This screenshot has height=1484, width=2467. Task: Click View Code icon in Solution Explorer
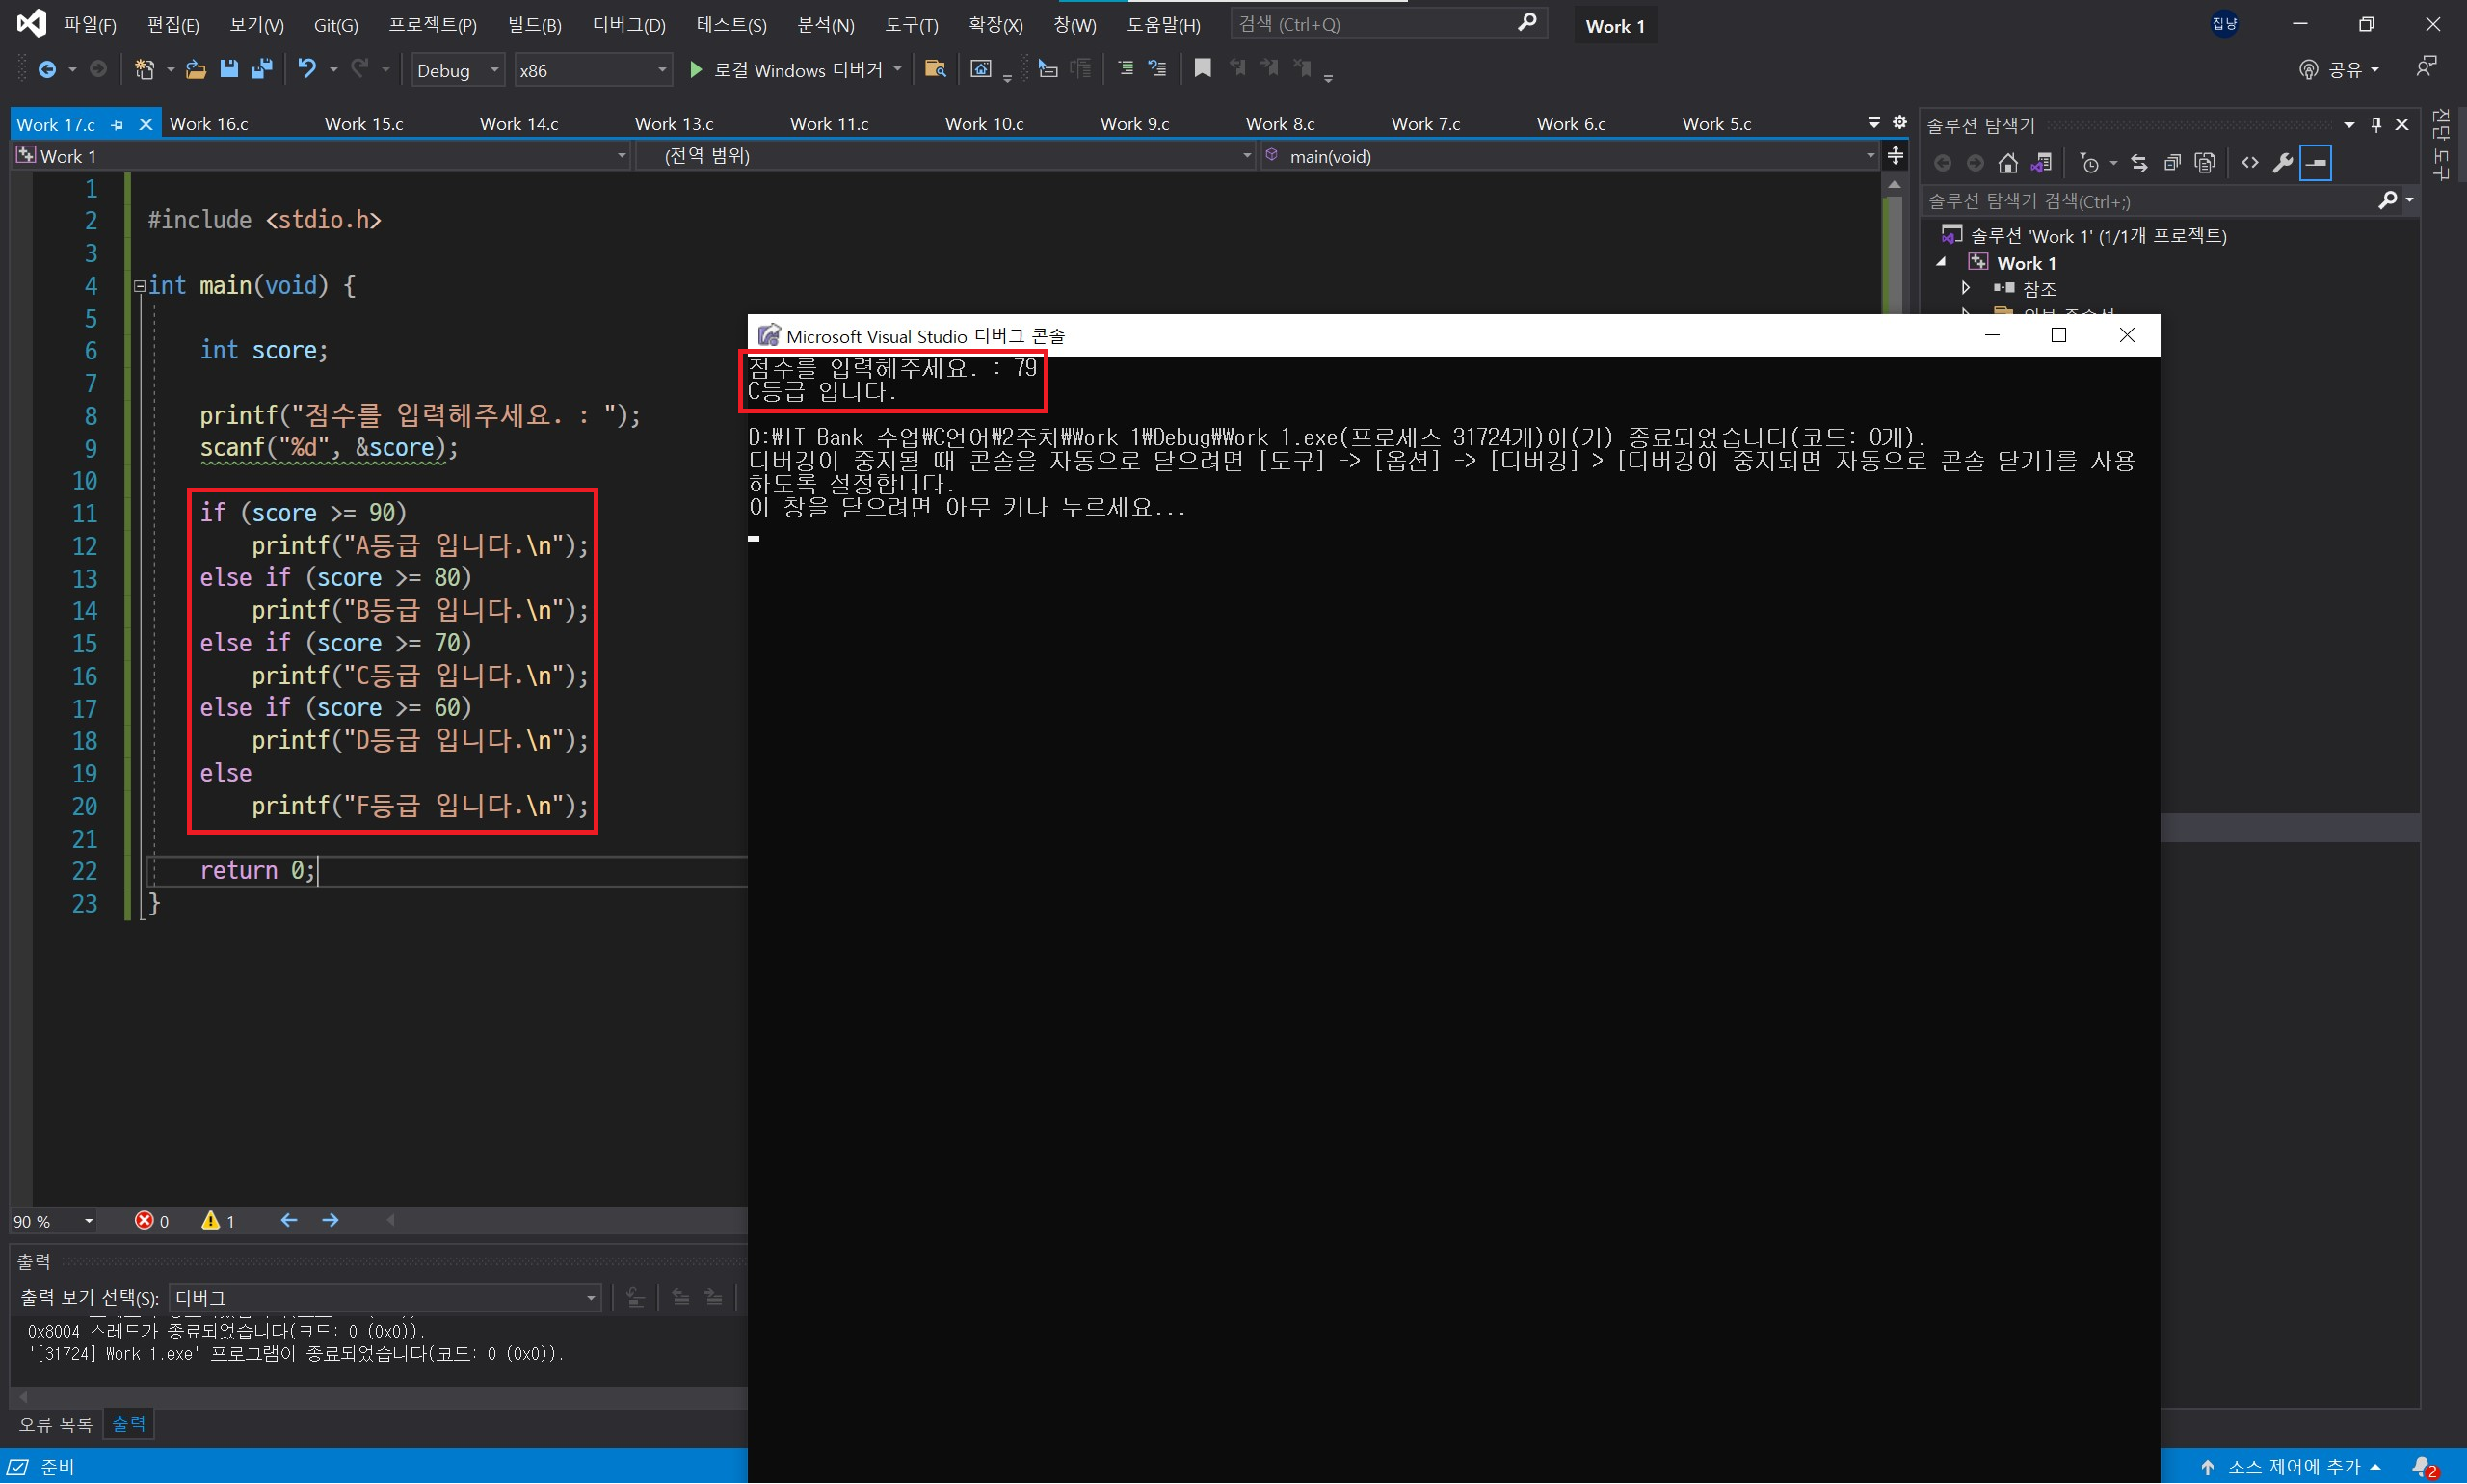[x=2249, y=163]
